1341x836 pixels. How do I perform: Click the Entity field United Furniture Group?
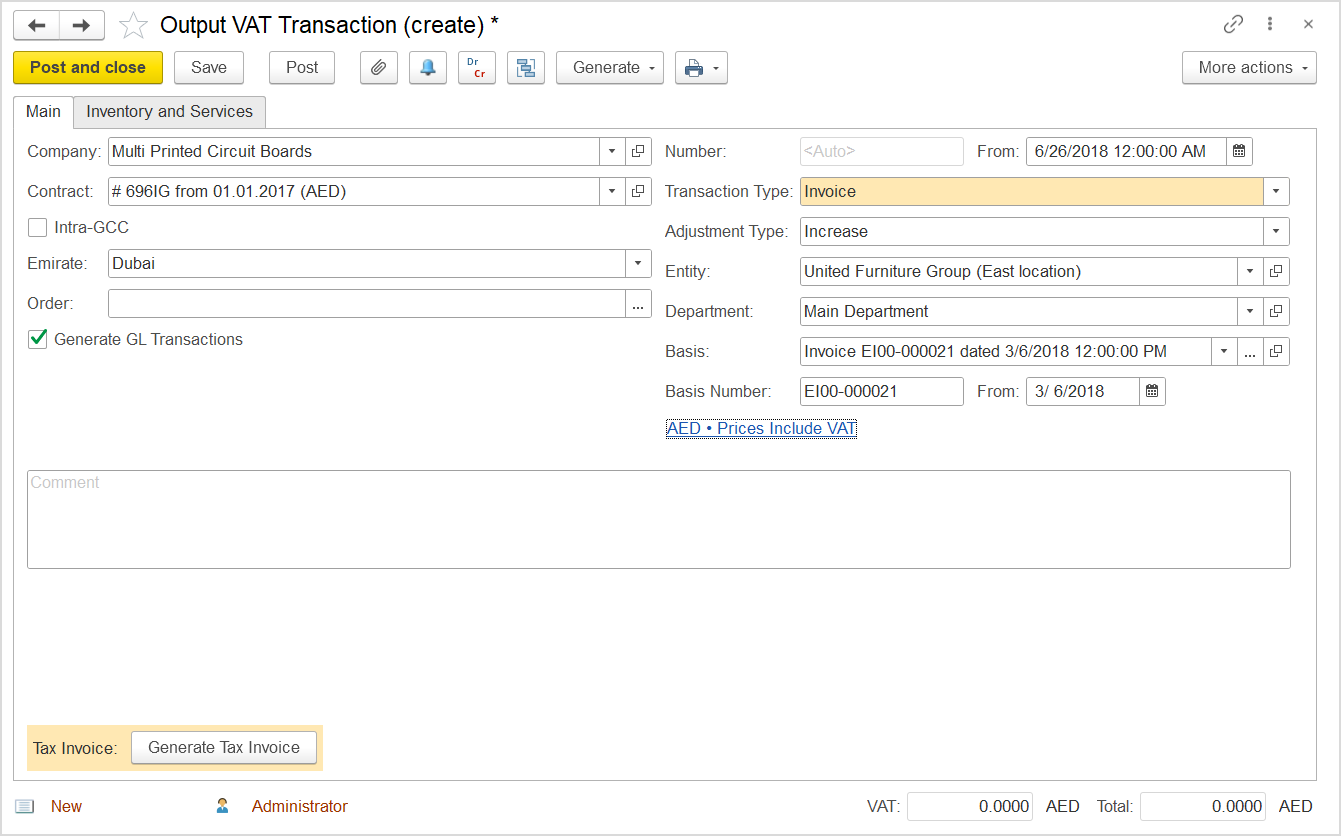[1019, 272]
